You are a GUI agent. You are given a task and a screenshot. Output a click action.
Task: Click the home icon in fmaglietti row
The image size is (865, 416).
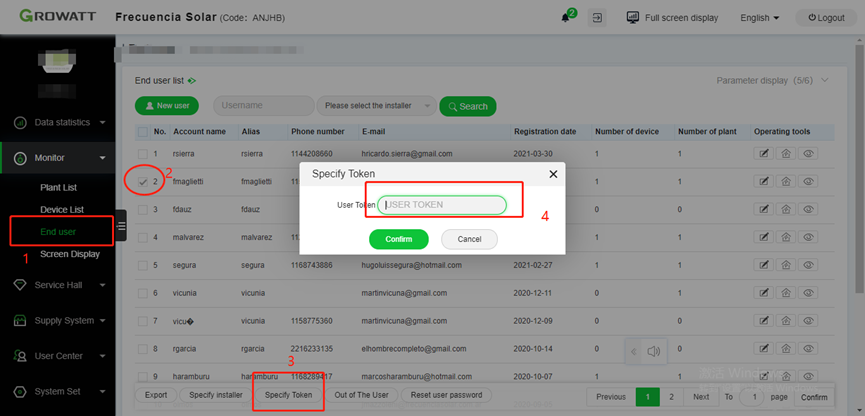click(x=786, y=182)
